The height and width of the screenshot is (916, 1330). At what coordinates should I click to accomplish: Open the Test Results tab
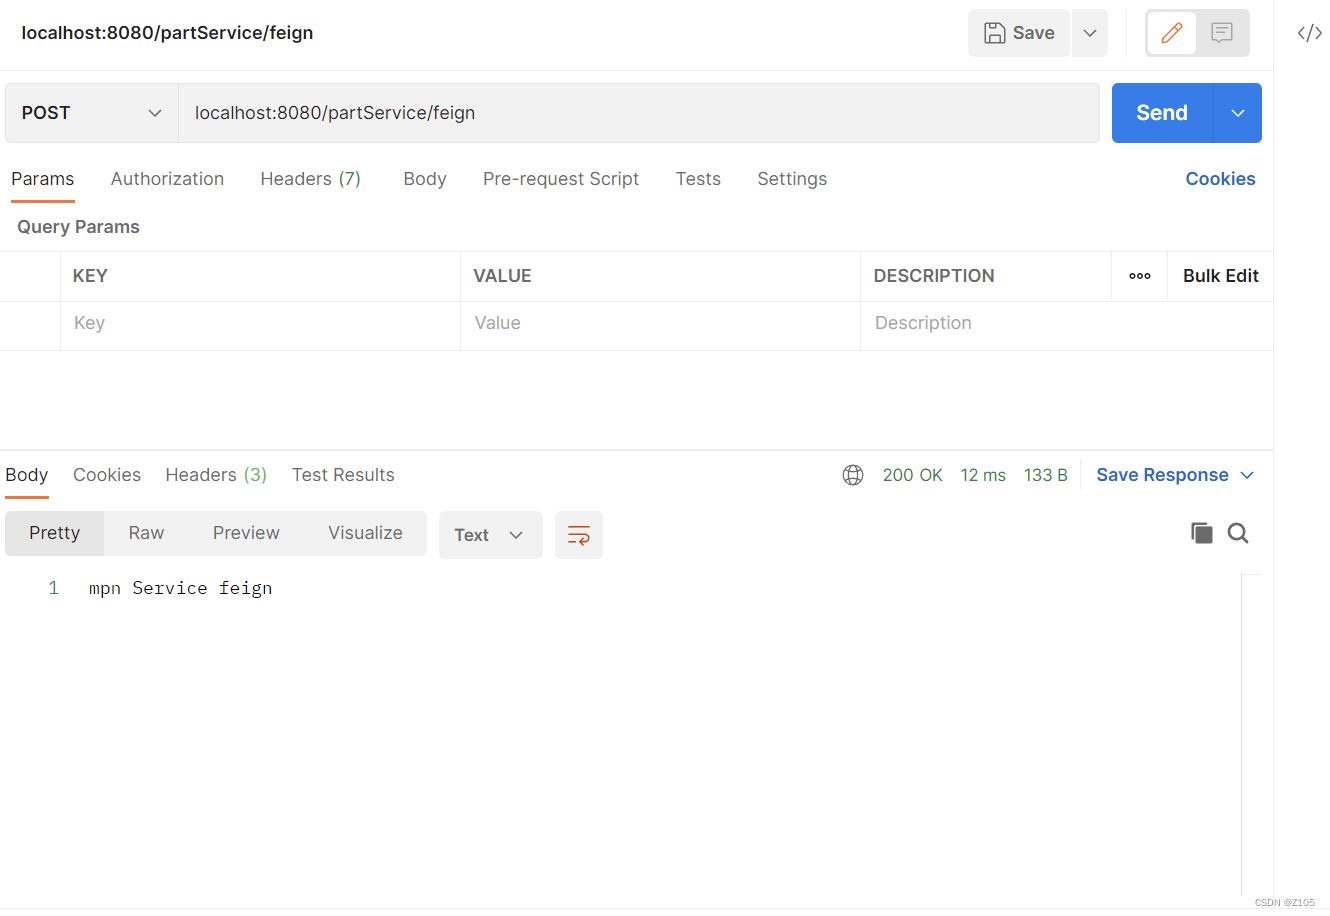(x=343, y=475)
